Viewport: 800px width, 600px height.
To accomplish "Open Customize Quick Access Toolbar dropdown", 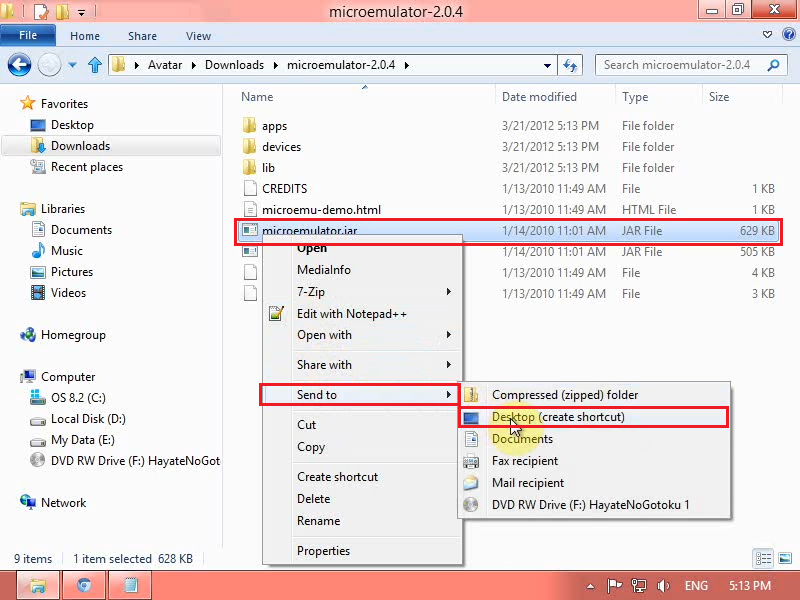I will 82,12.
